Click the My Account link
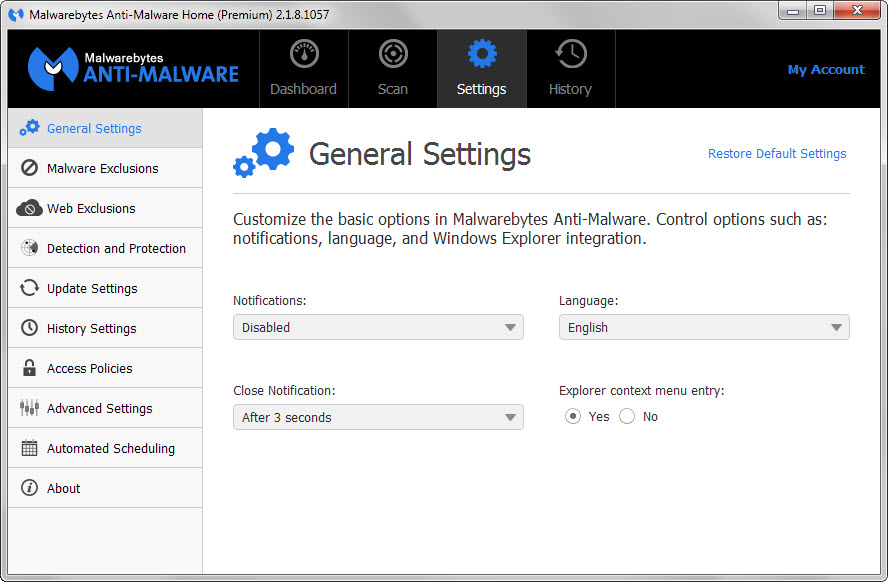The width and height of the screenshot is (888, 582). tap(826, 70)
